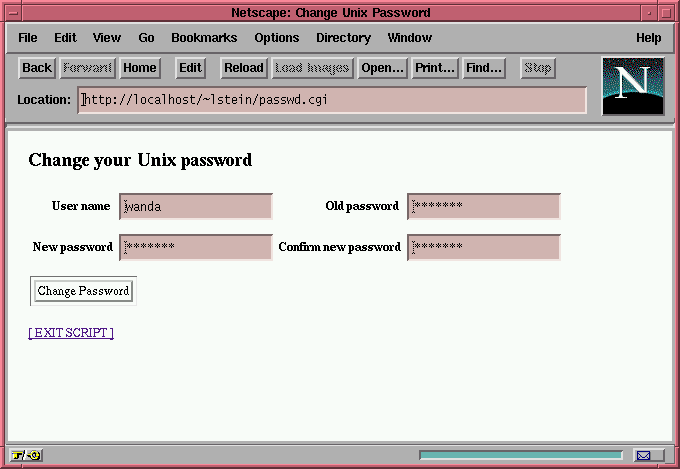
Task: Expand the Options menu
Action: 277,38
